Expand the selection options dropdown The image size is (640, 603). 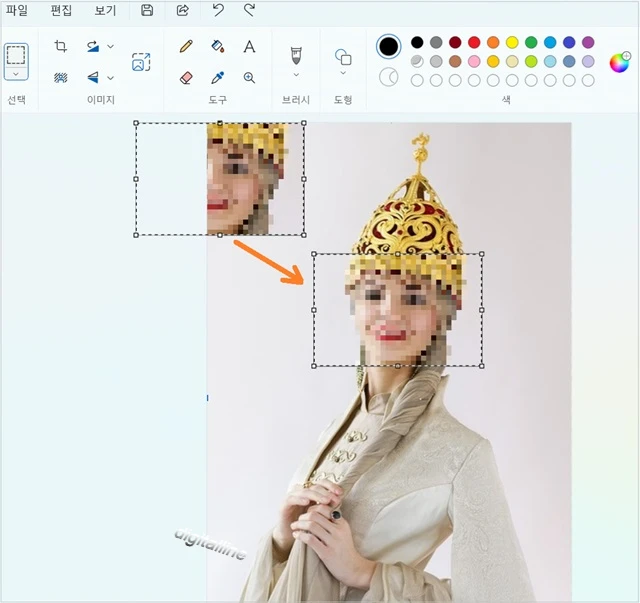(x=16, y=74)
